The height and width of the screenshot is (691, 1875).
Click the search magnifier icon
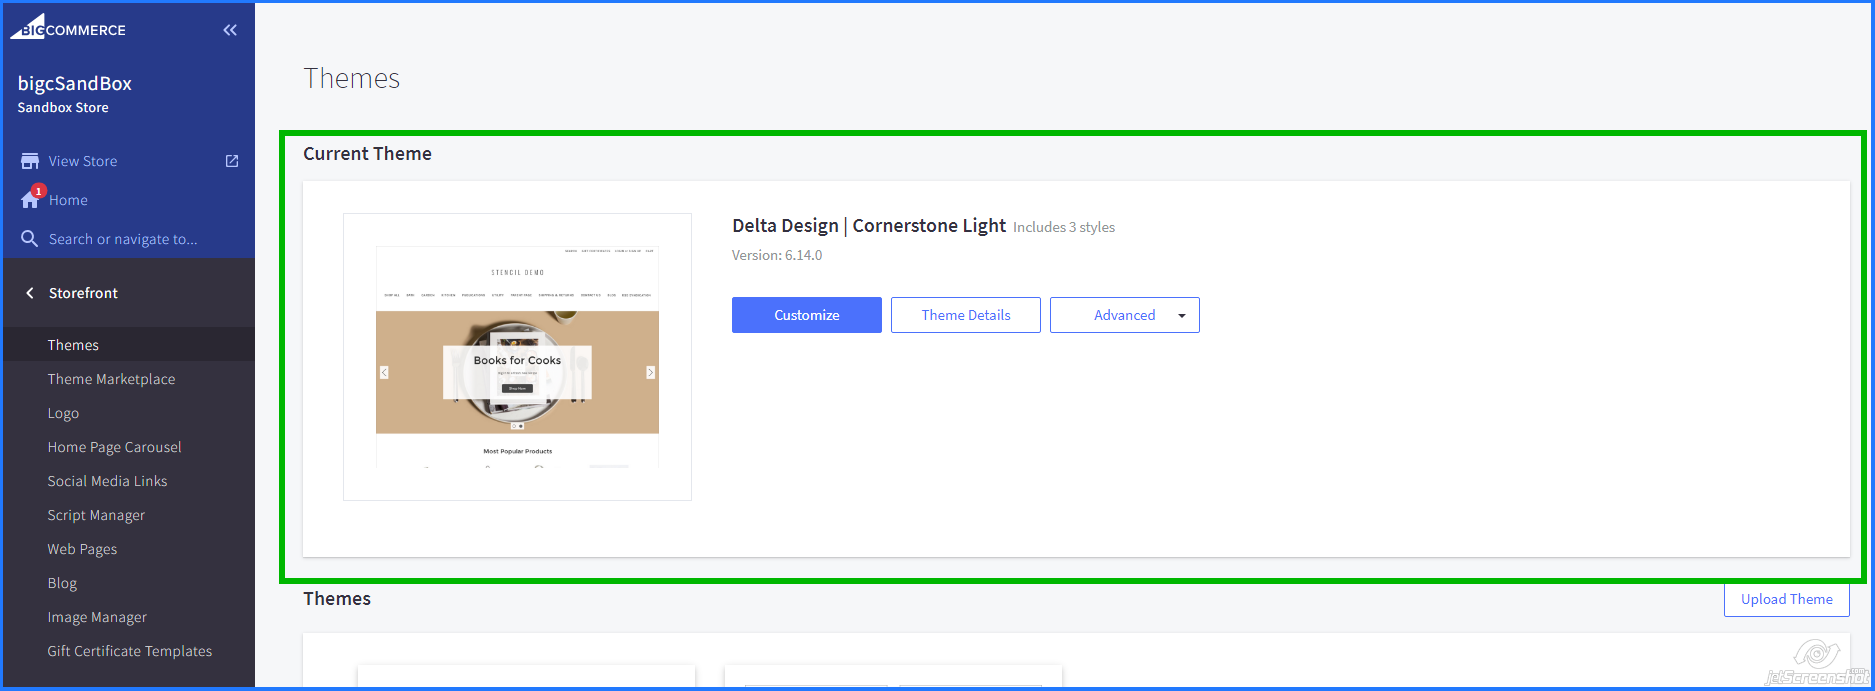click(30, 239)
